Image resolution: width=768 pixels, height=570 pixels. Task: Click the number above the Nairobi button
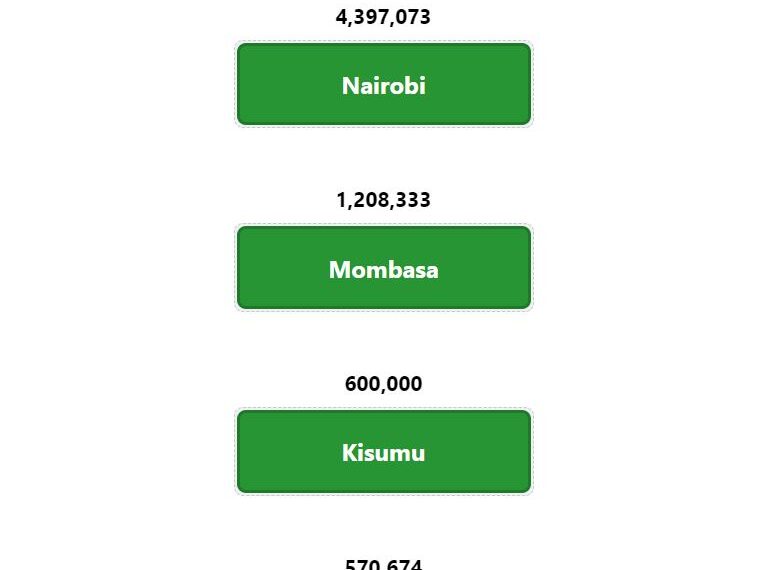(383, 17)
